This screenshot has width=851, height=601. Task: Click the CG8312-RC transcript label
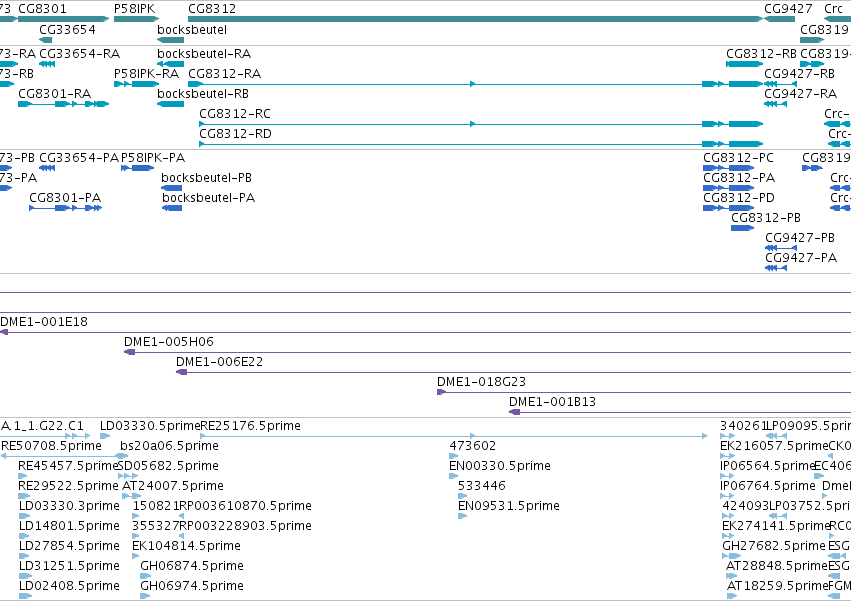235,113
